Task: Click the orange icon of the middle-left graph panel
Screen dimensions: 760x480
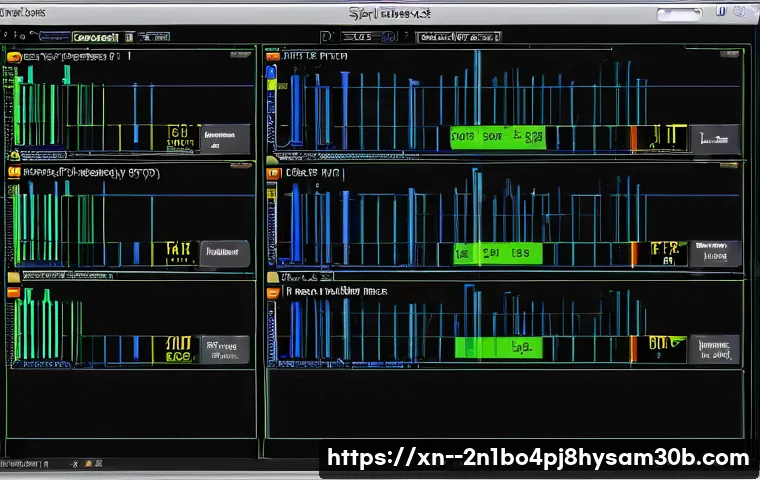Action: coord(13,172)
